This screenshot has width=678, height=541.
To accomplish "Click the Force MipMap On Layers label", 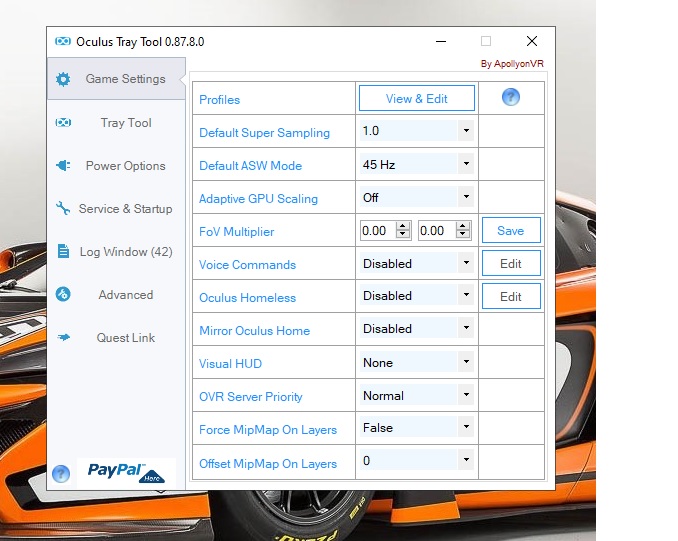I will click(x=268, y=430).
